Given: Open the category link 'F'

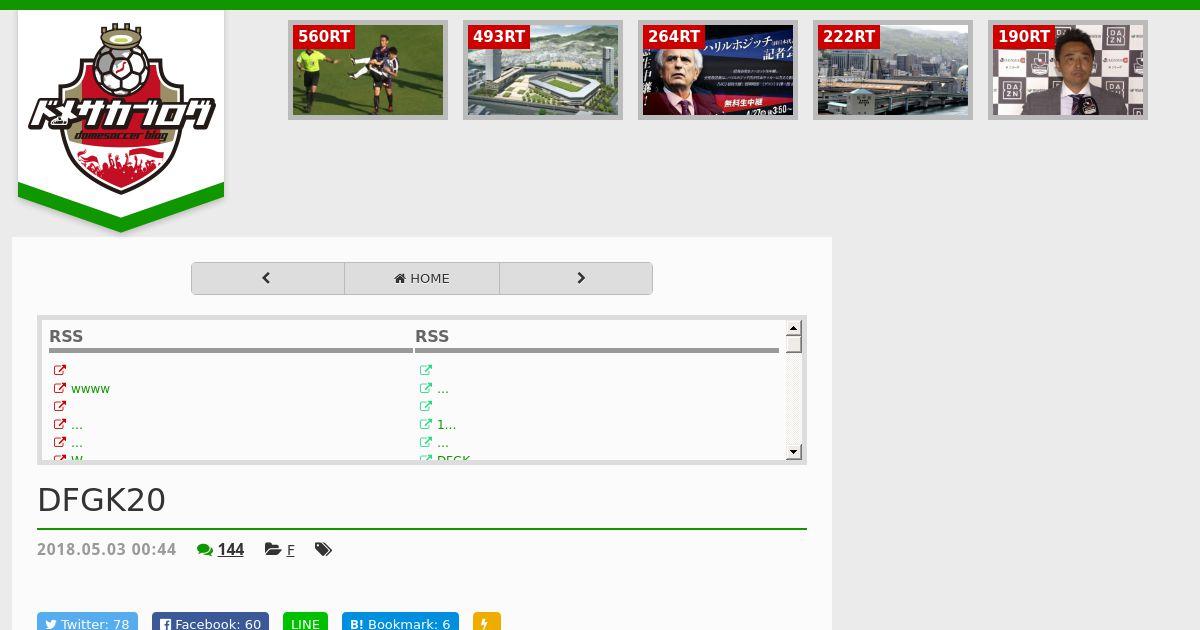Looking at the screenshot, I should 290,550.
